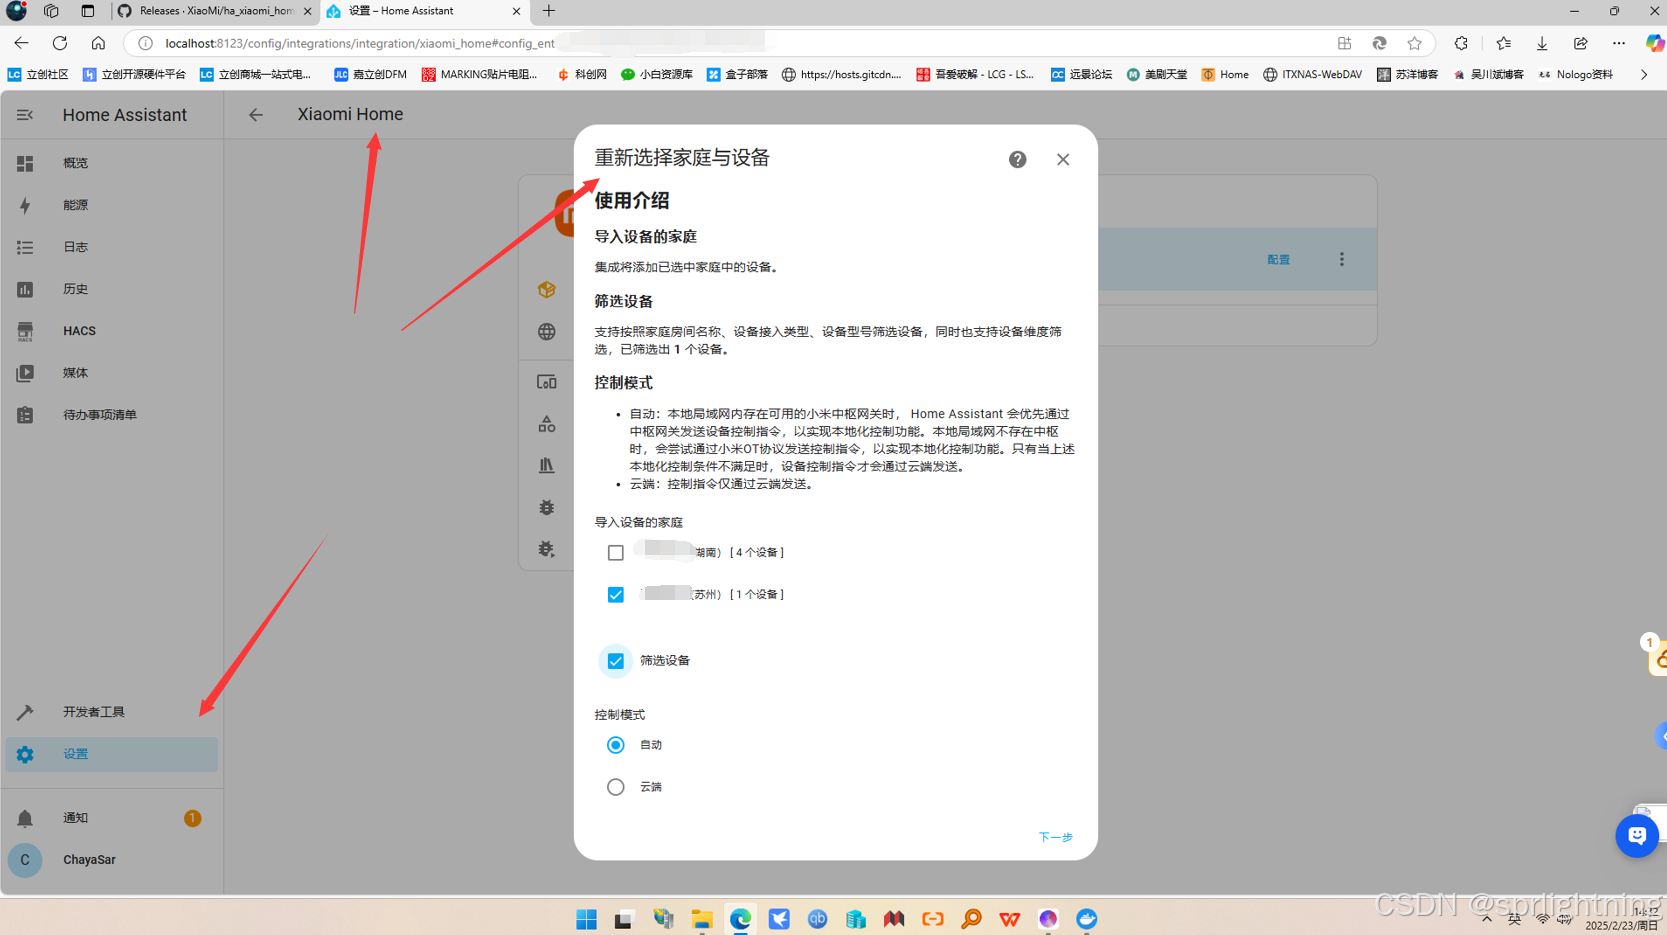Open 开发者工具 in the sidebar
Image resolution: width=1667 pixels, height=935 pixels.
[x=111, y=712]
